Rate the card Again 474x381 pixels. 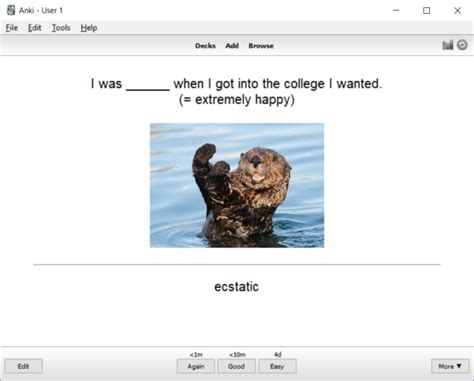(x=196, y=366)
